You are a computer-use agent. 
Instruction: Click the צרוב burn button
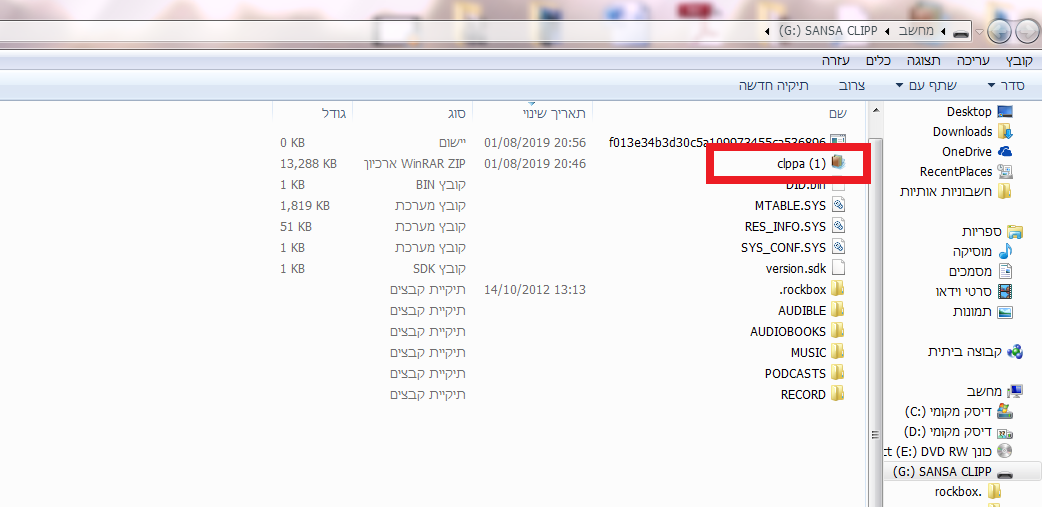tap(851, 85)
